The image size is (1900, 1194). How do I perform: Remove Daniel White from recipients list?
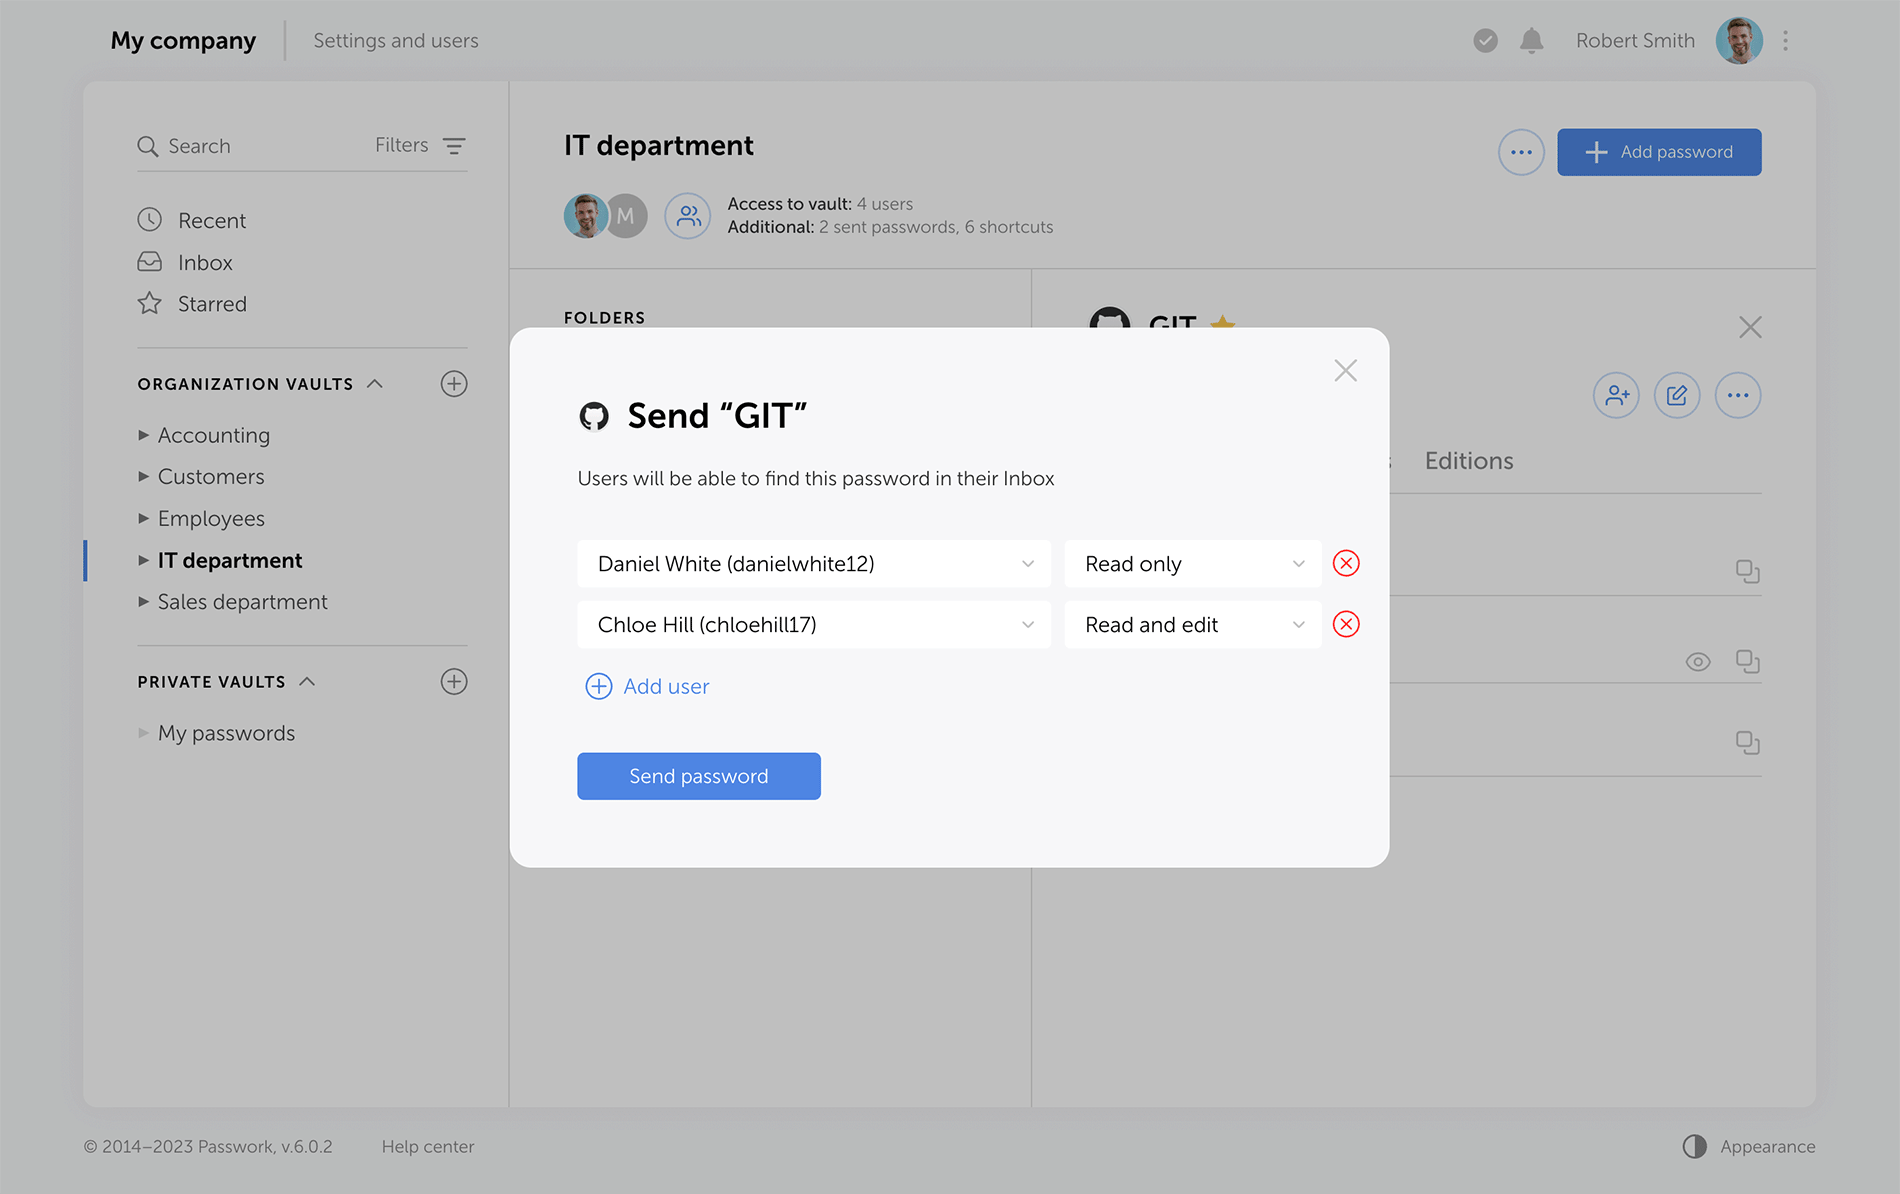[1346, 564]
